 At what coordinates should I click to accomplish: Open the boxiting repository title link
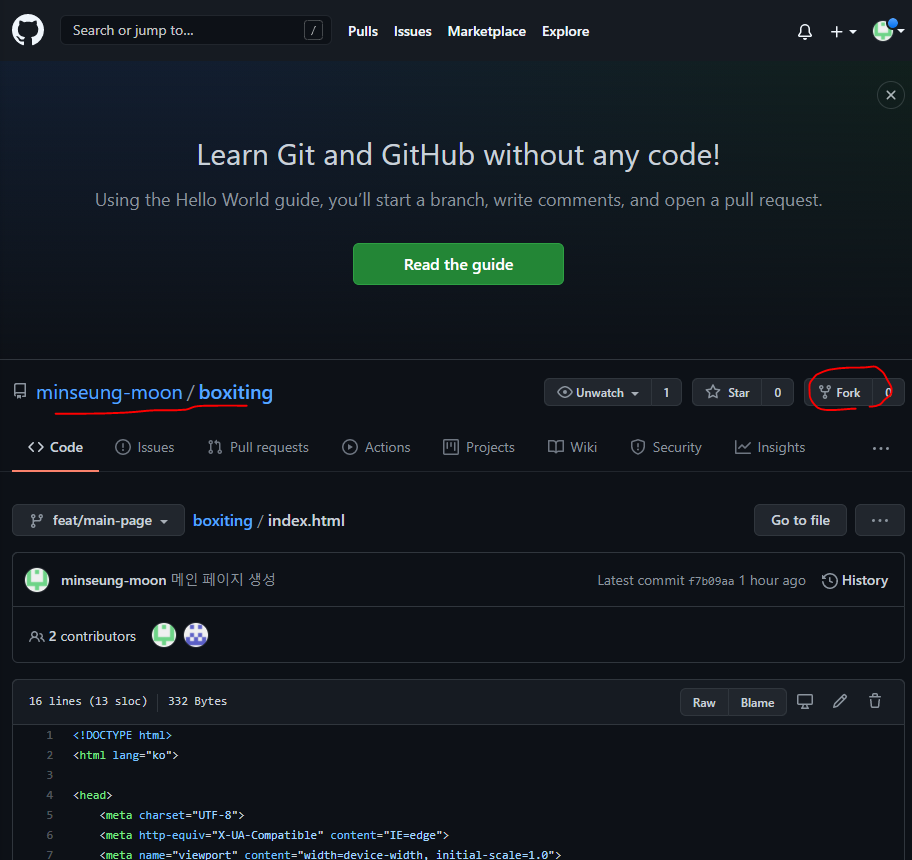point(236,392)
